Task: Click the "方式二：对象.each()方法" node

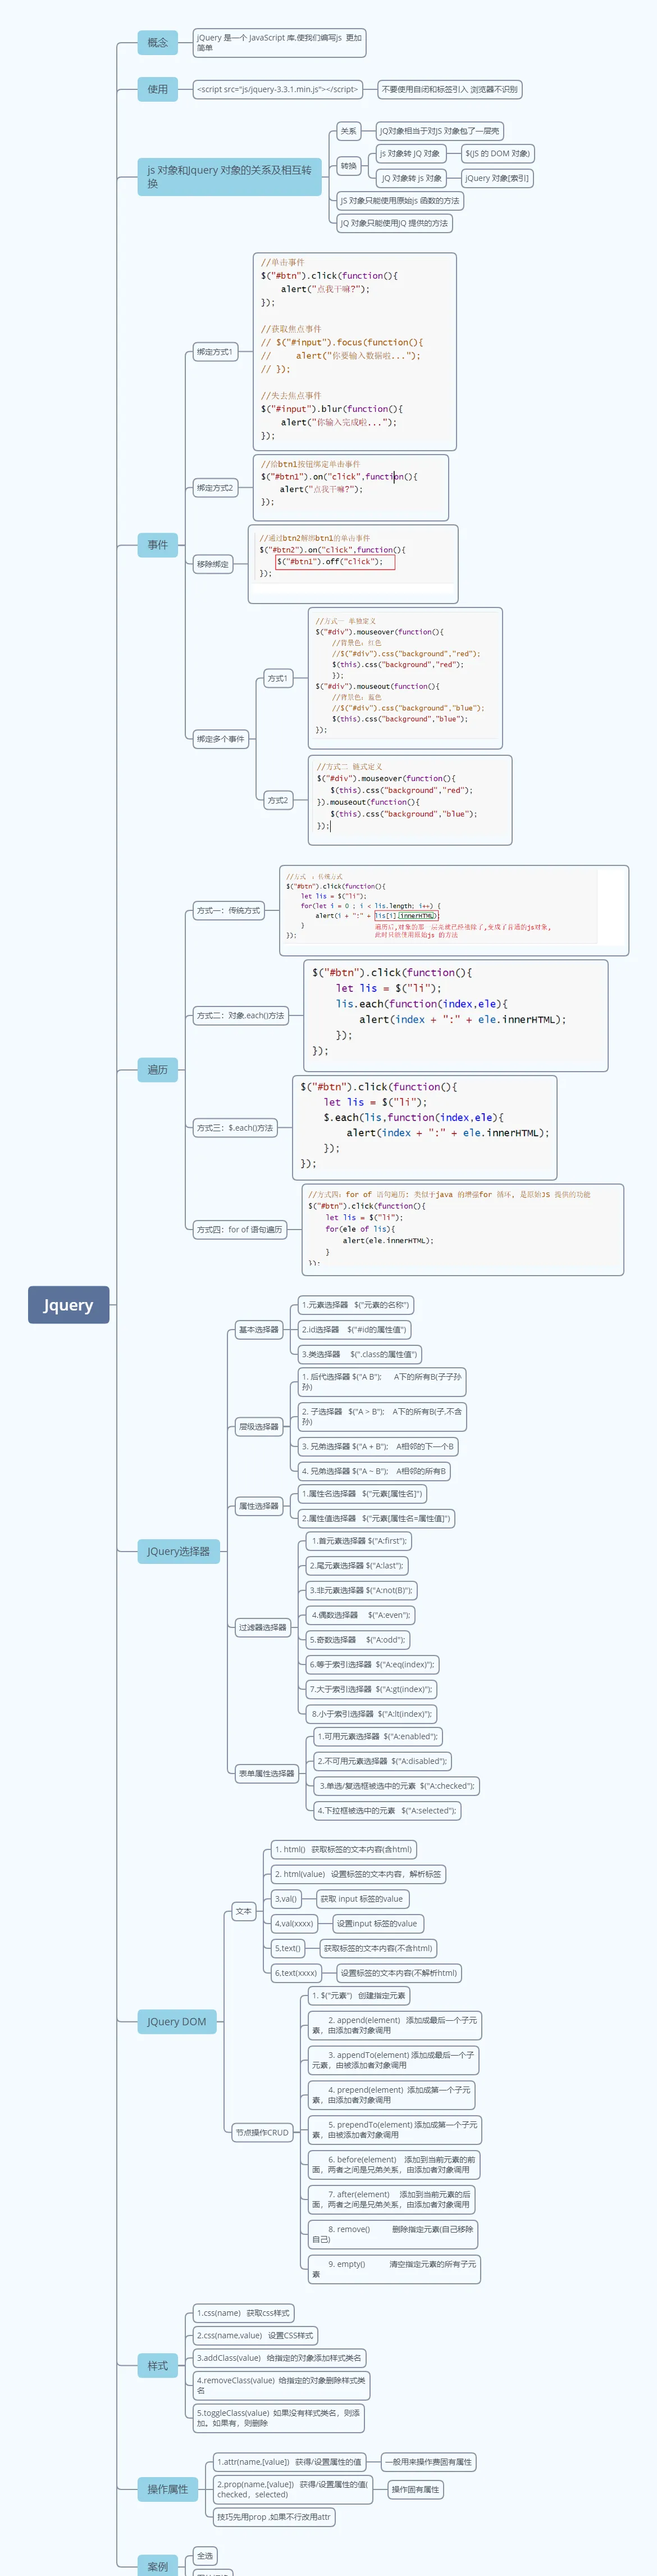Action: click(x=241, y=1015)
